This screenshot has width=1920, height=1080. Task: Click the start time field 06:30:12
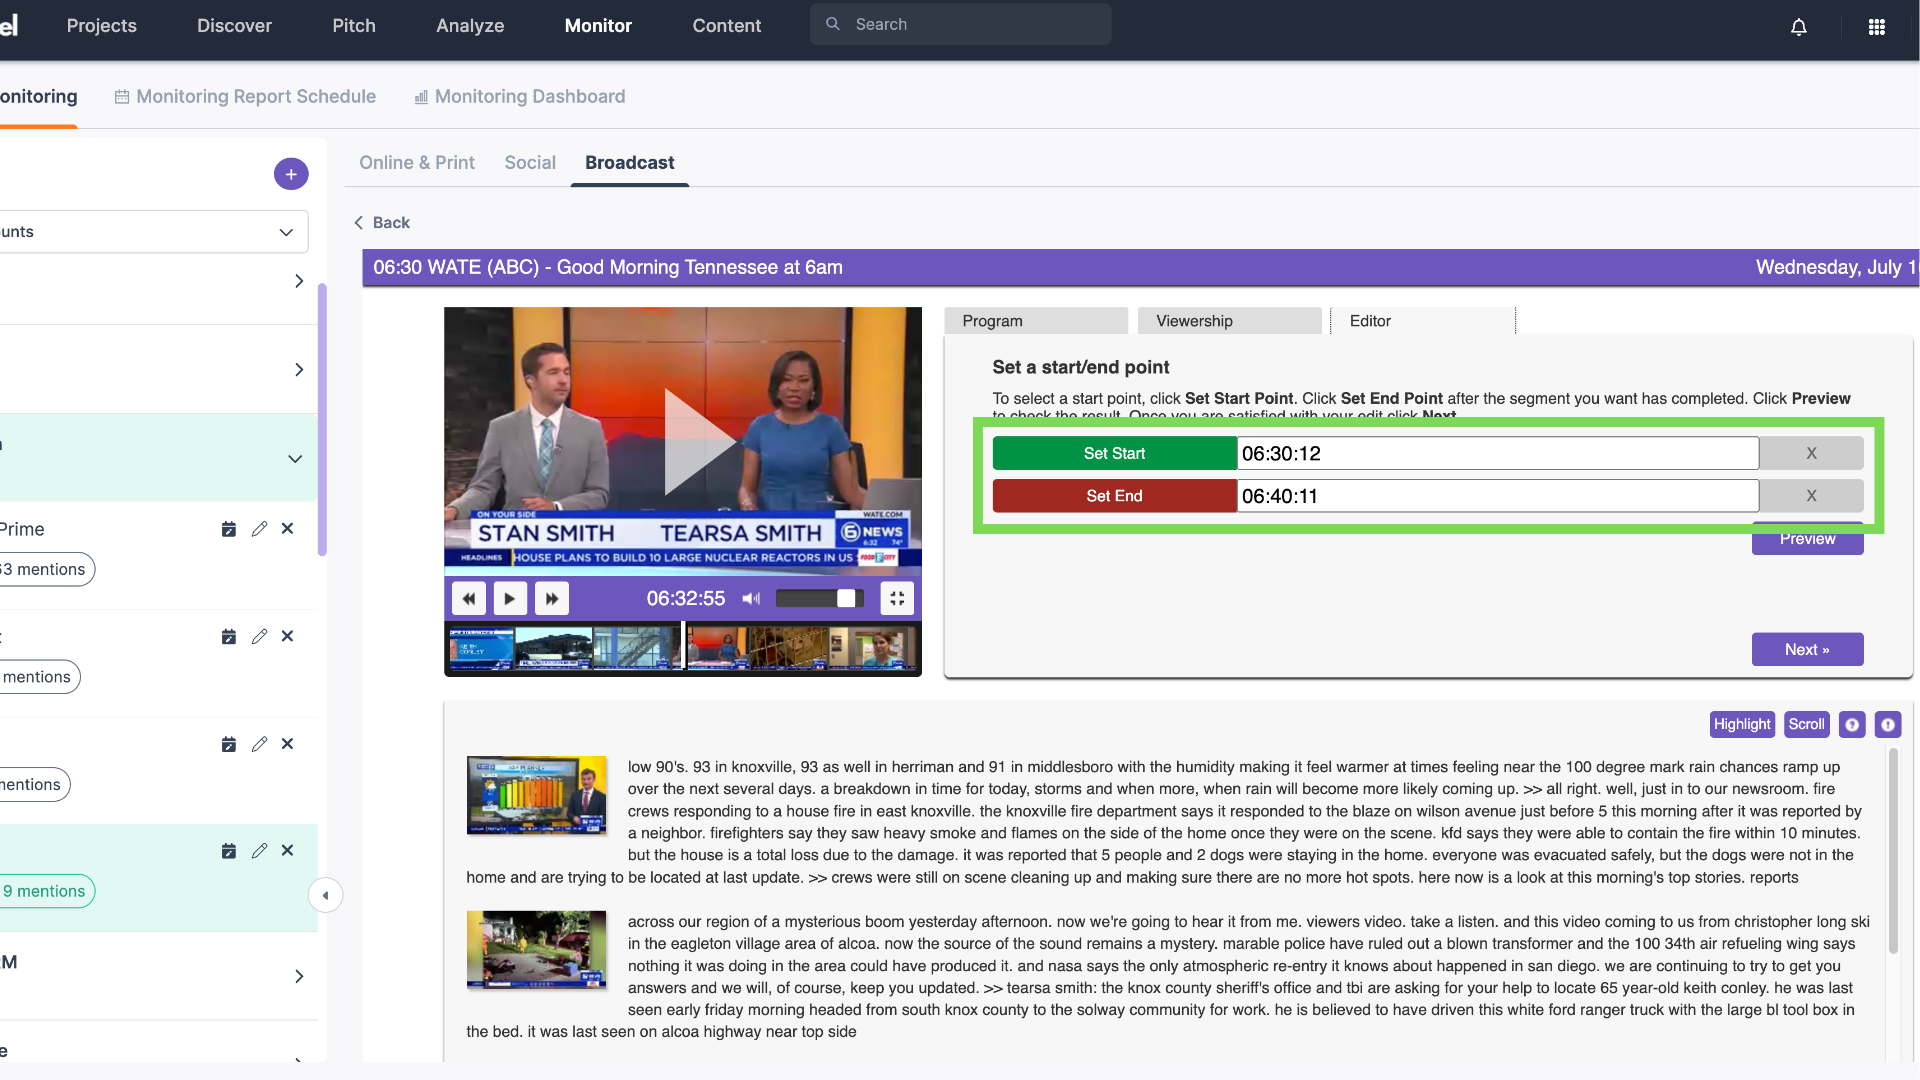click(x=1498, y=453)
